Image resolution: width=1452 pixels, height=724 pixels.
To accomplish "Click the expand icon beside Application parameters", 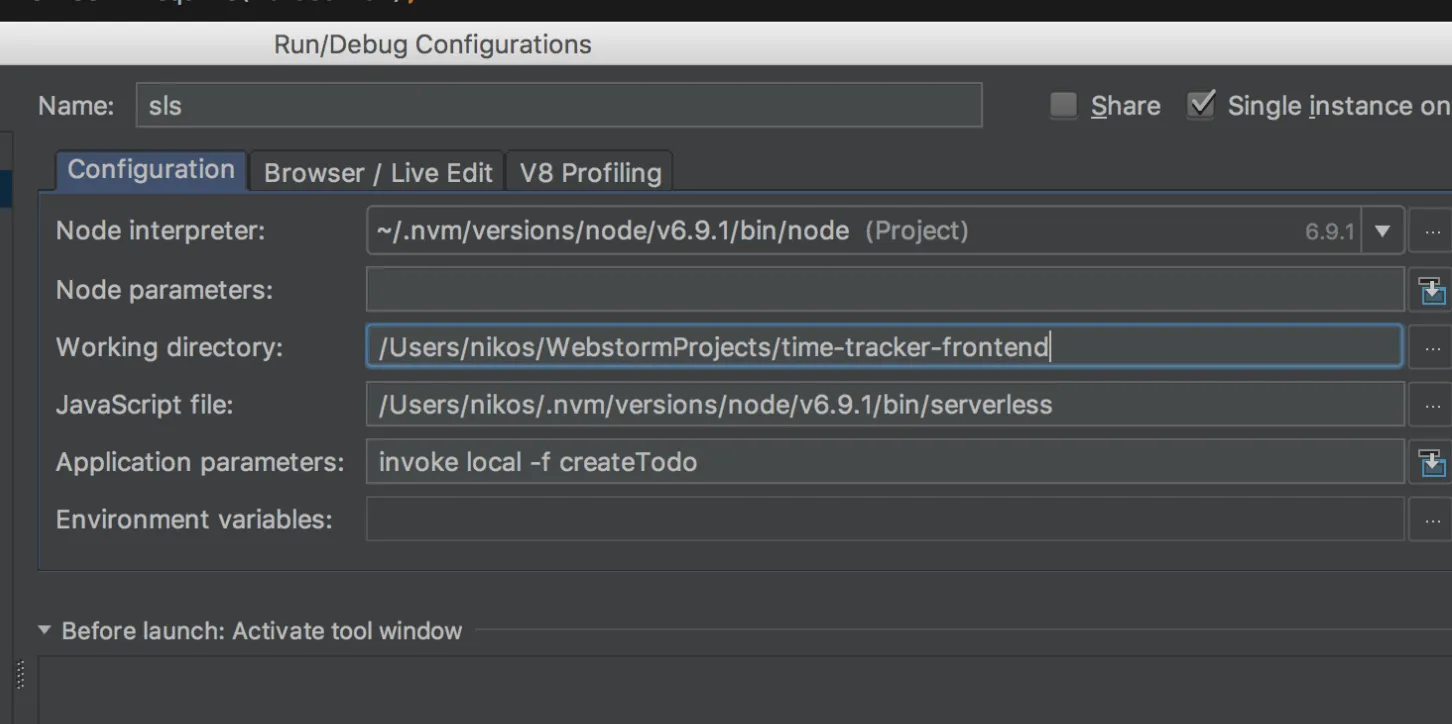I will [1432, 462].
